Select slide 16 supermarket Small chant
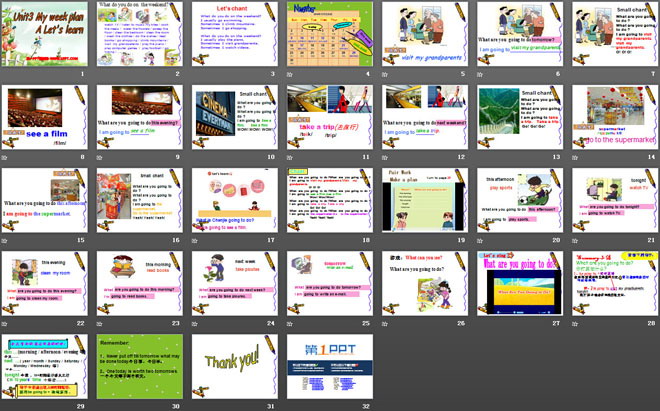 [140, 200]
